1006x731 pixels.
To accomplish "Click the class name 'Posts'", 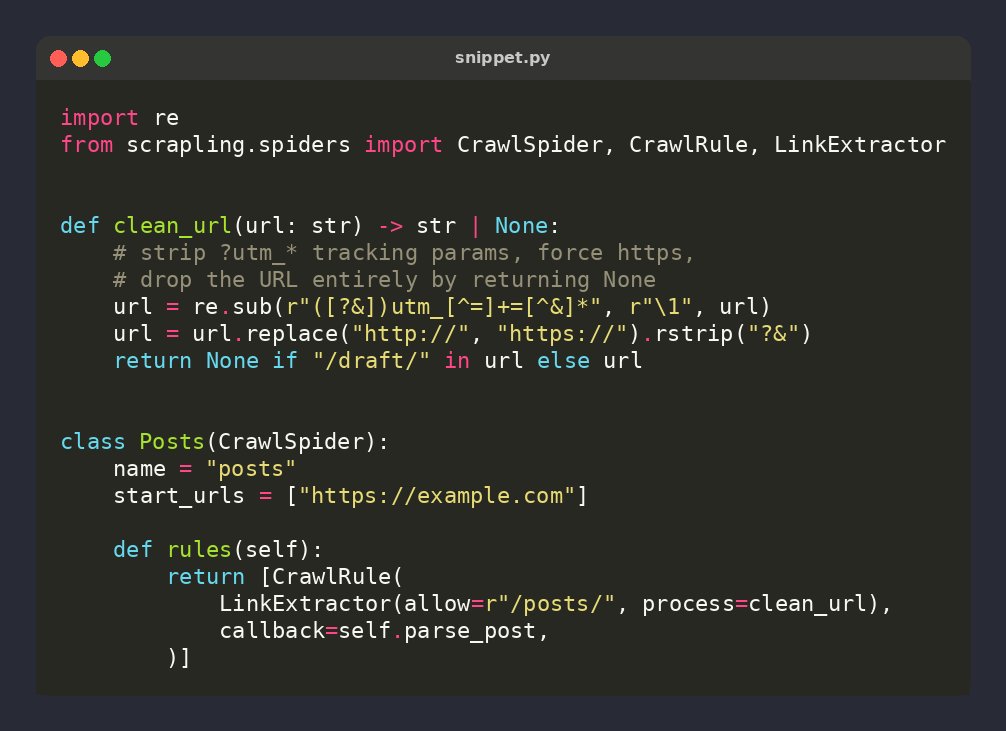I will point(172,442).
